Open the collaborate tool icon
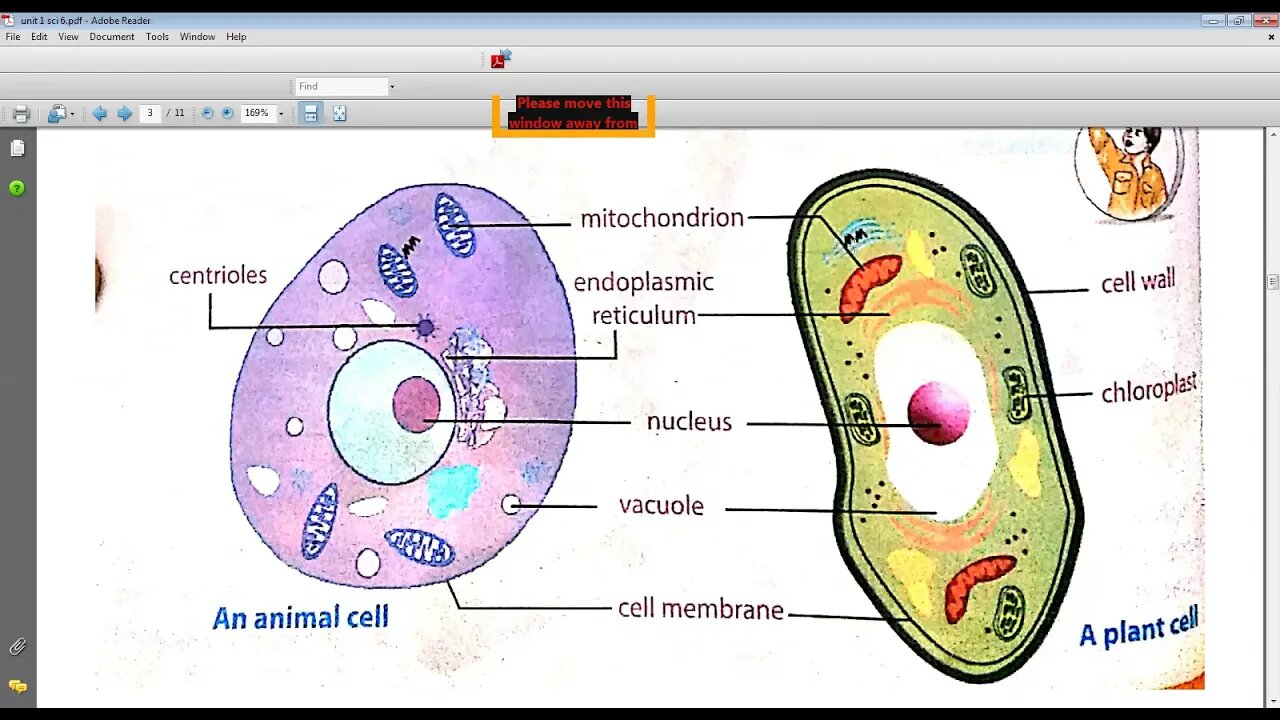Image resolution: width=1280 pixels, height=720 pixels. tap(57, 114)
